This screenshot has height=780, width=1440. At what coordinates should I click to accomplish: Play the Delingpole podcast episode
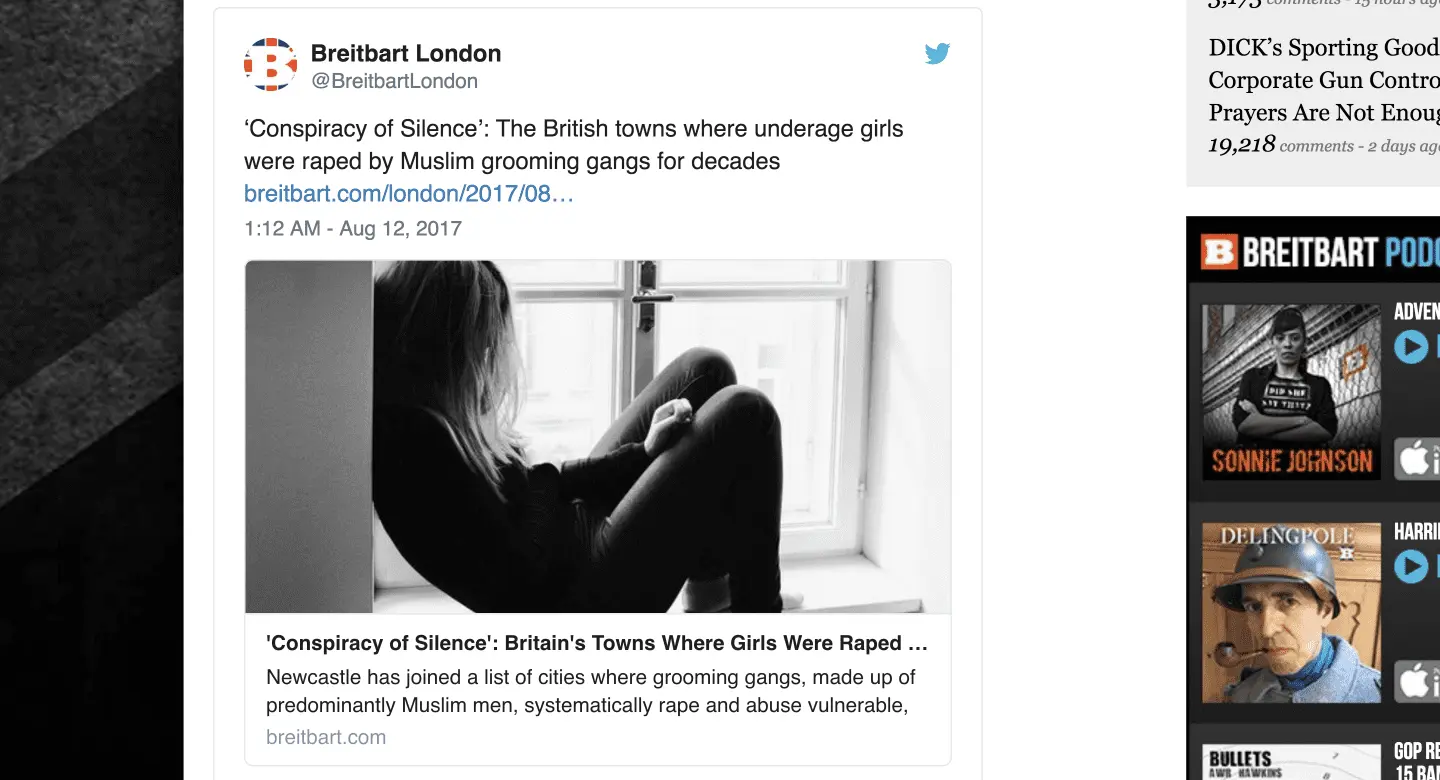(x=1411, y=566)
